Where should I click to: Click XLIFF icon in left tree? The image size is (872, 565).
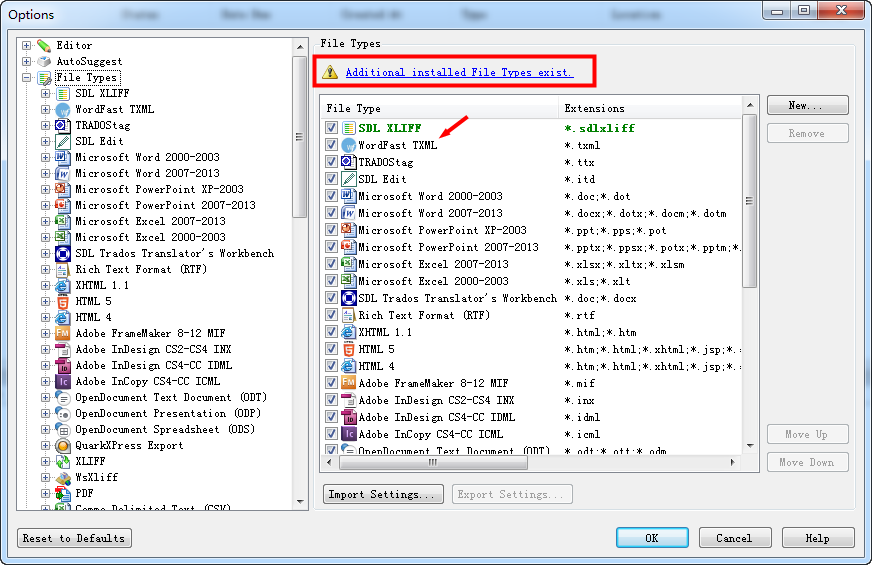pos(63,462)
